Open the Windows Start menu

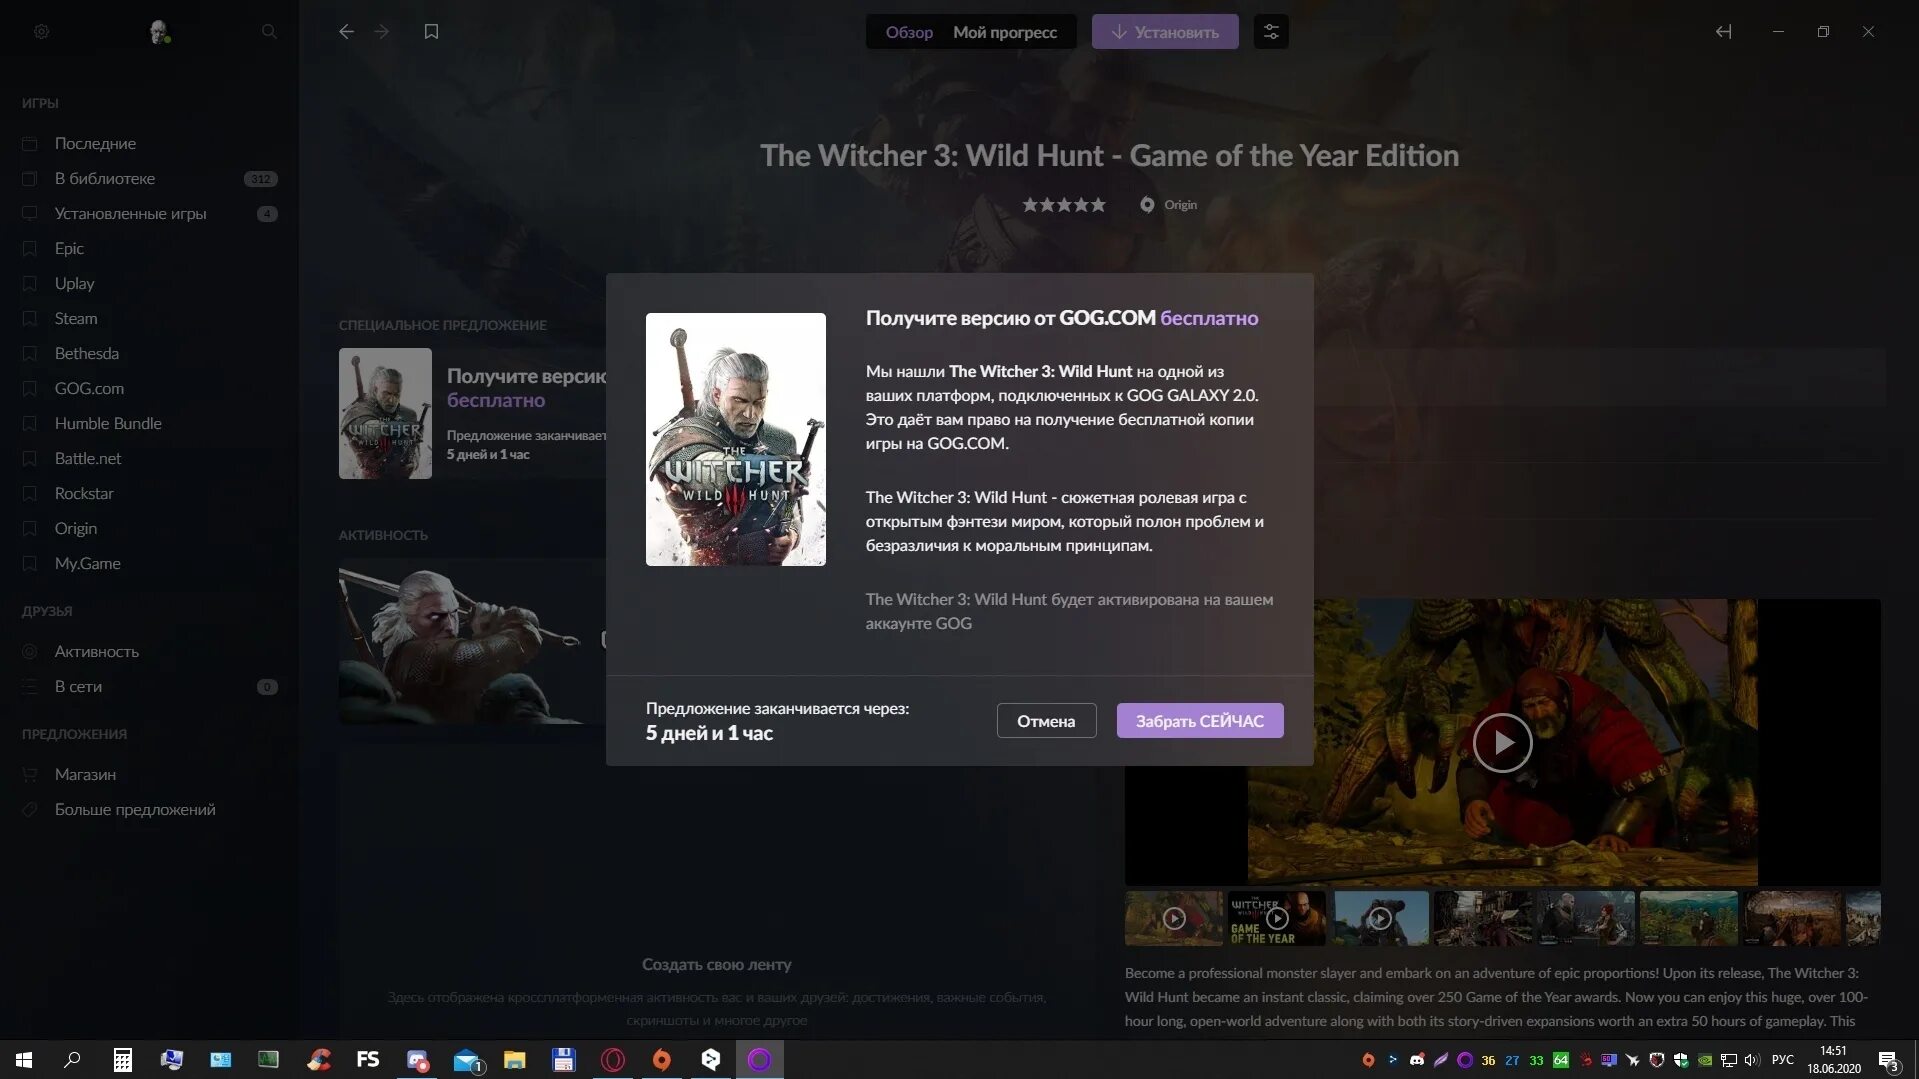pyautogui.click(x=24, y=1059)
